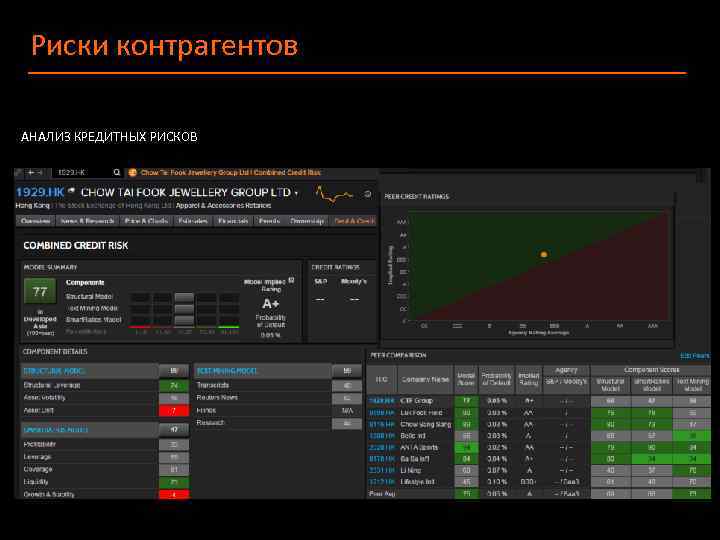Select the Asset Volatility row
Screen dimensions: 720x540
[105, 398]
